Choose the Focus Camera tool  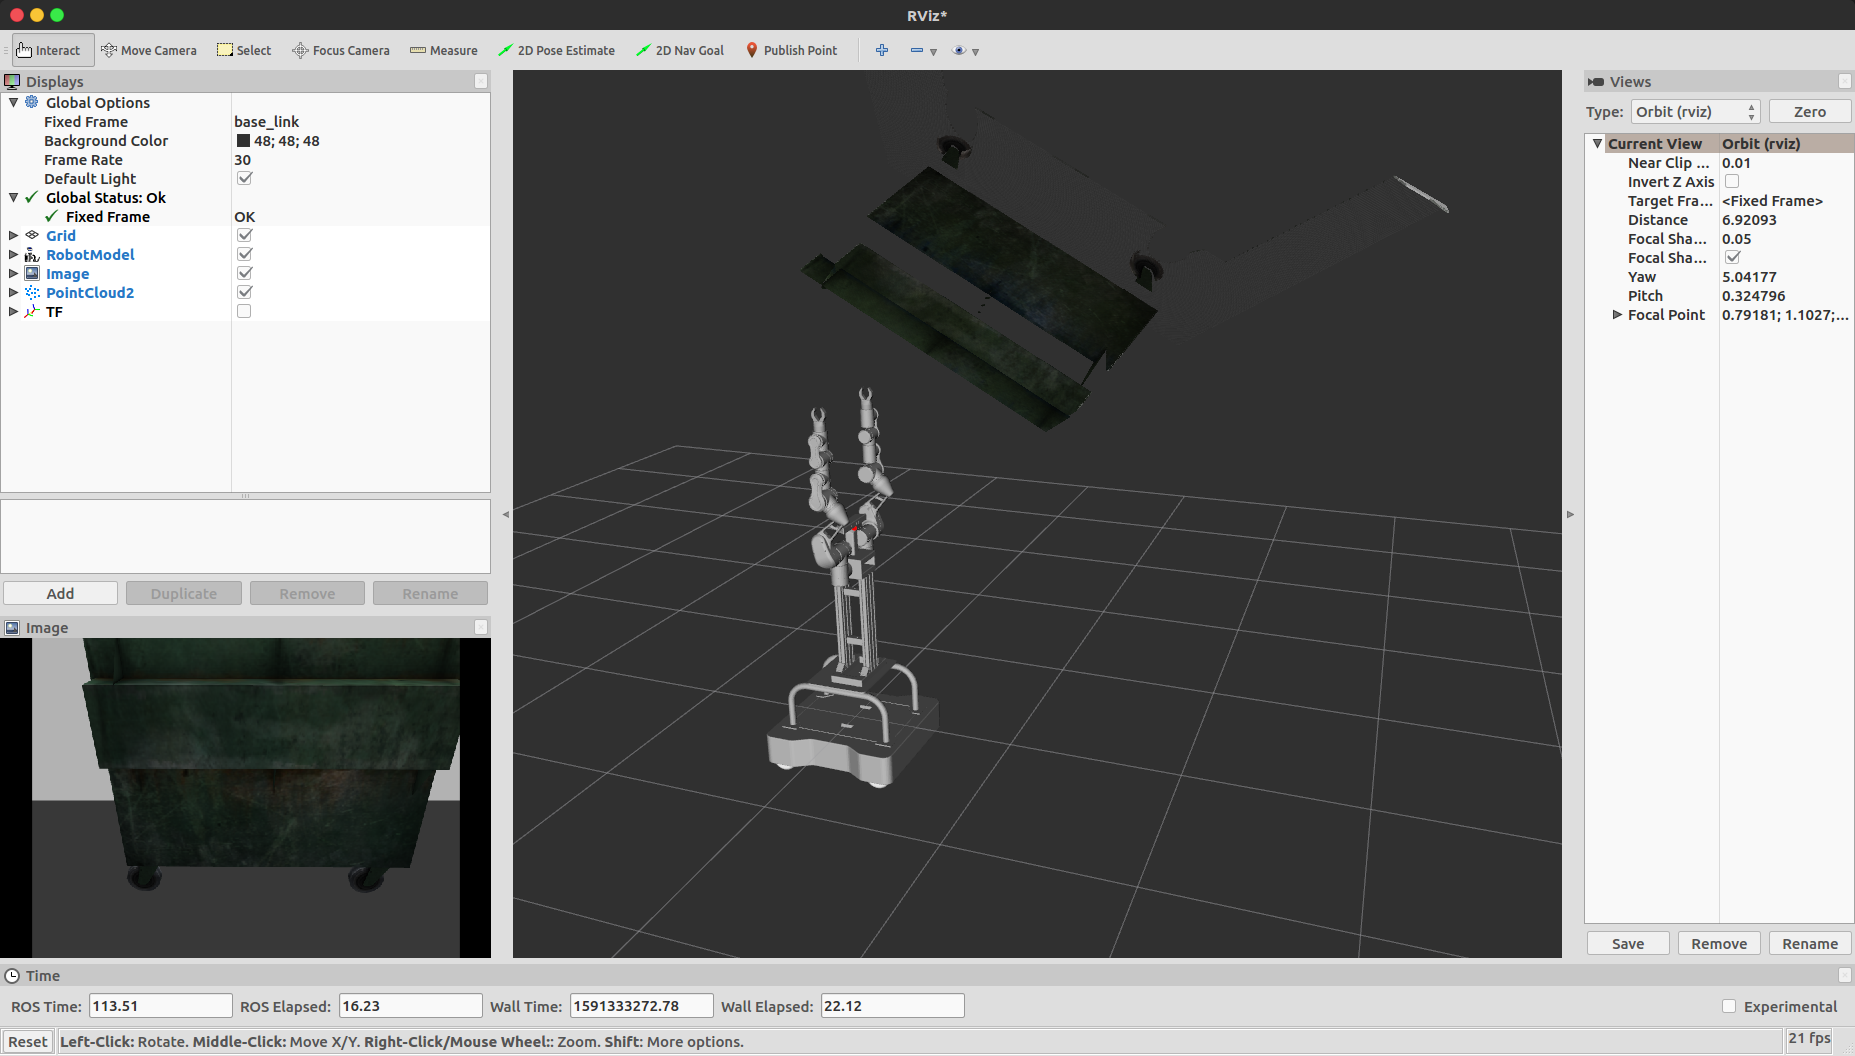[341, 50]
